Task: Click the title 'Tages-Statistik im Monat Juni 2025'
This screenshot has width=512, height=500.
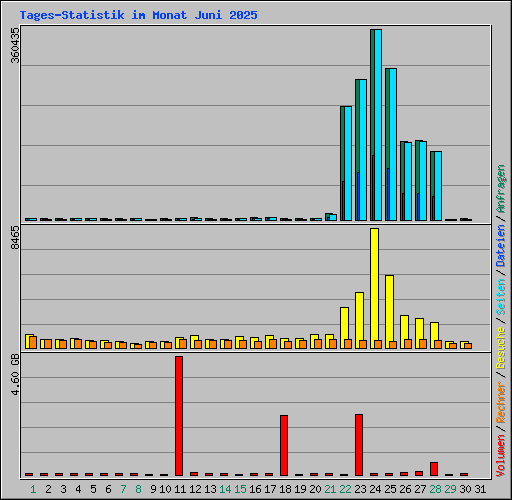Action: point(138,15)
